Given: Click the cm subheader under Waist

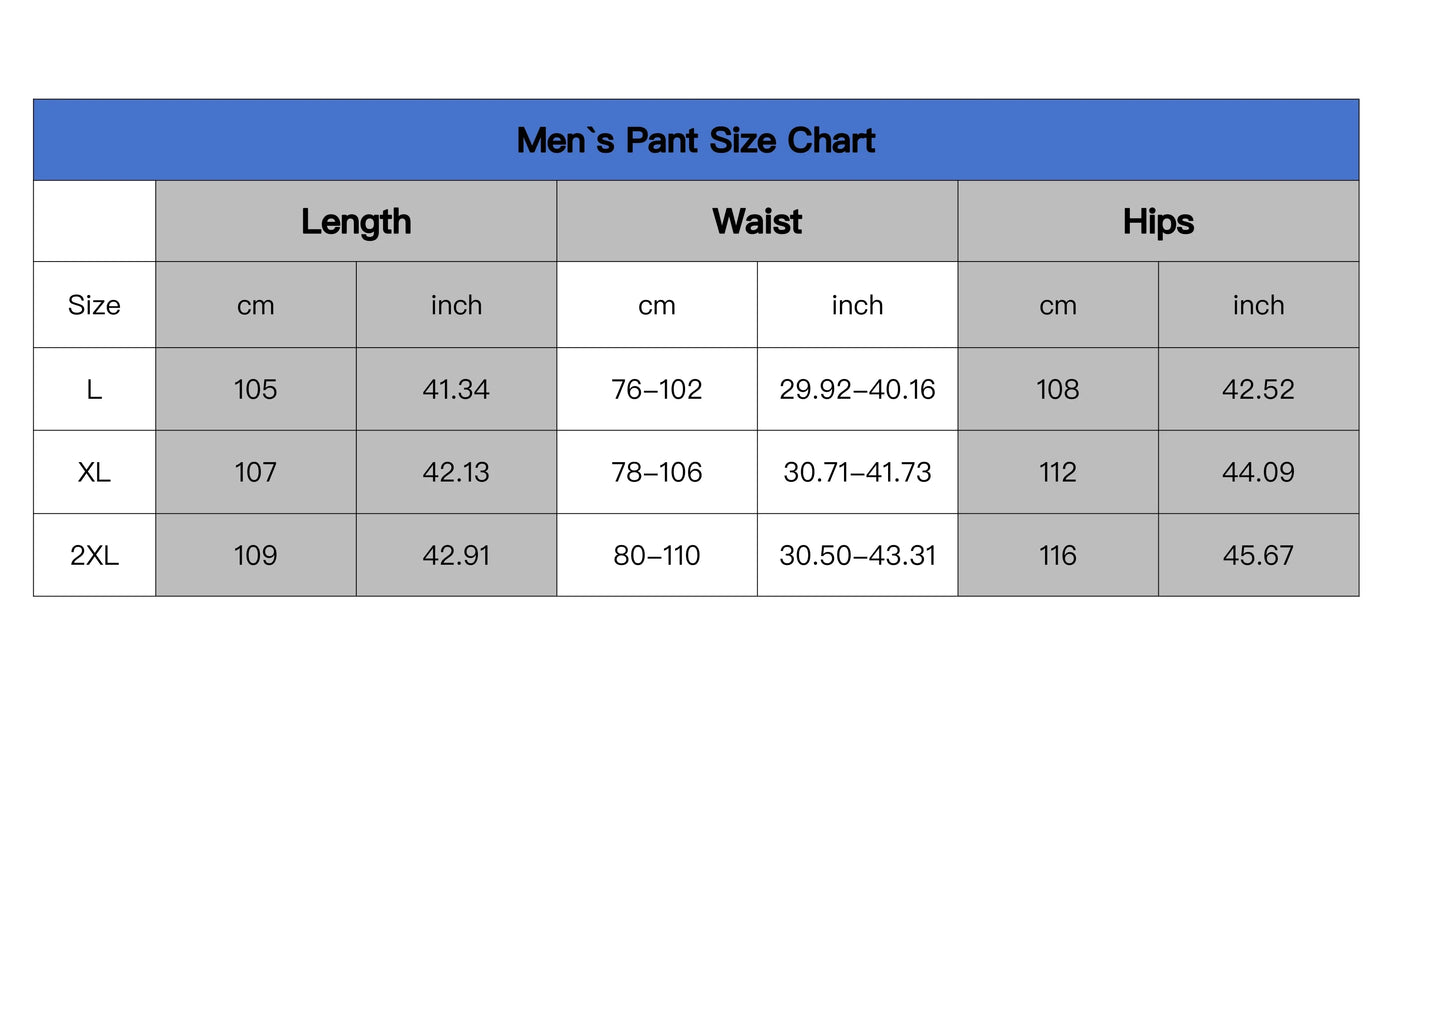Looking at the screenshot, I should tap(657, 305).
